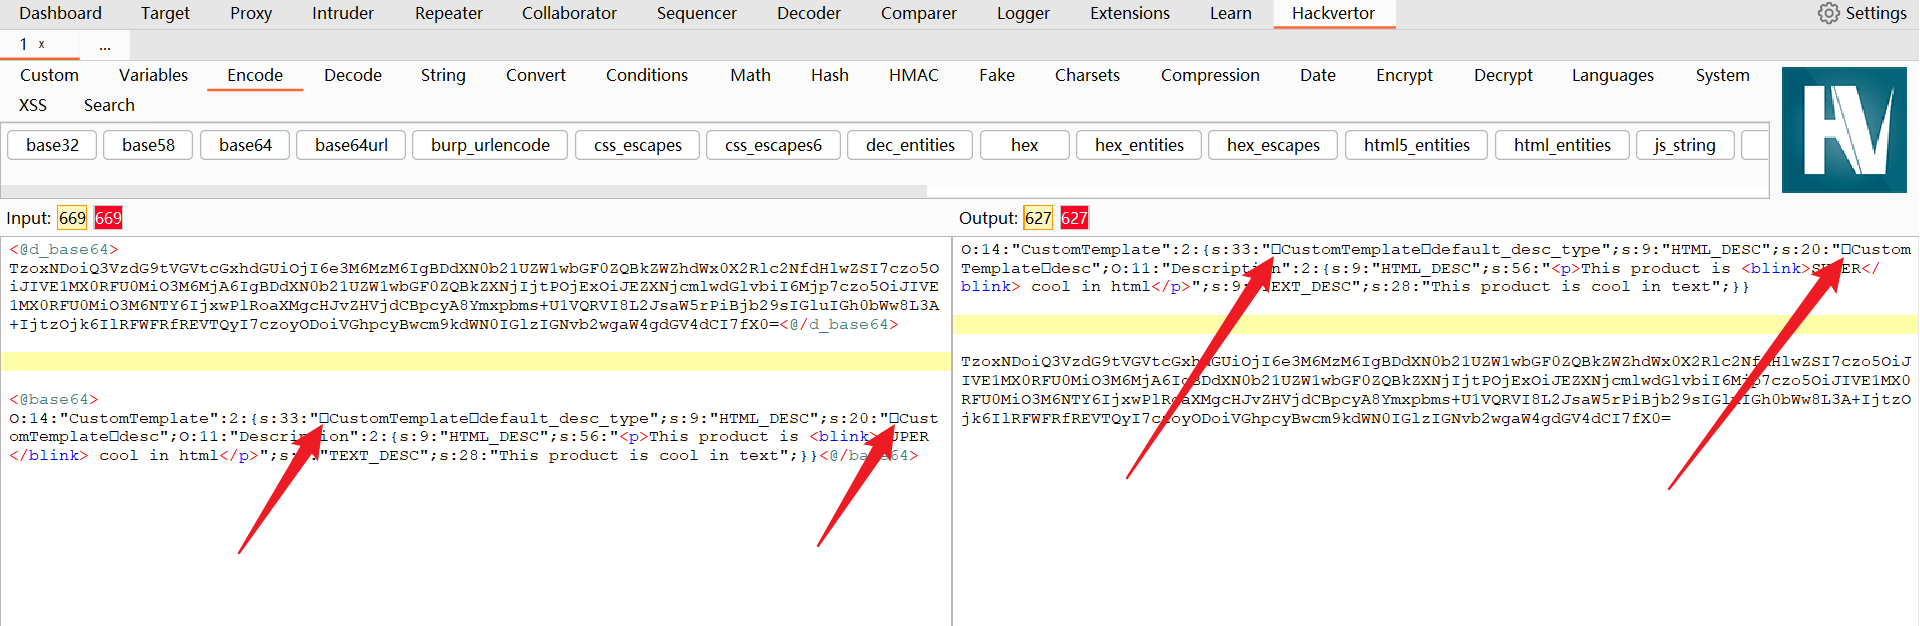
Task: Insert the hex_escapes tag
Action: (x=1273, y=145)
